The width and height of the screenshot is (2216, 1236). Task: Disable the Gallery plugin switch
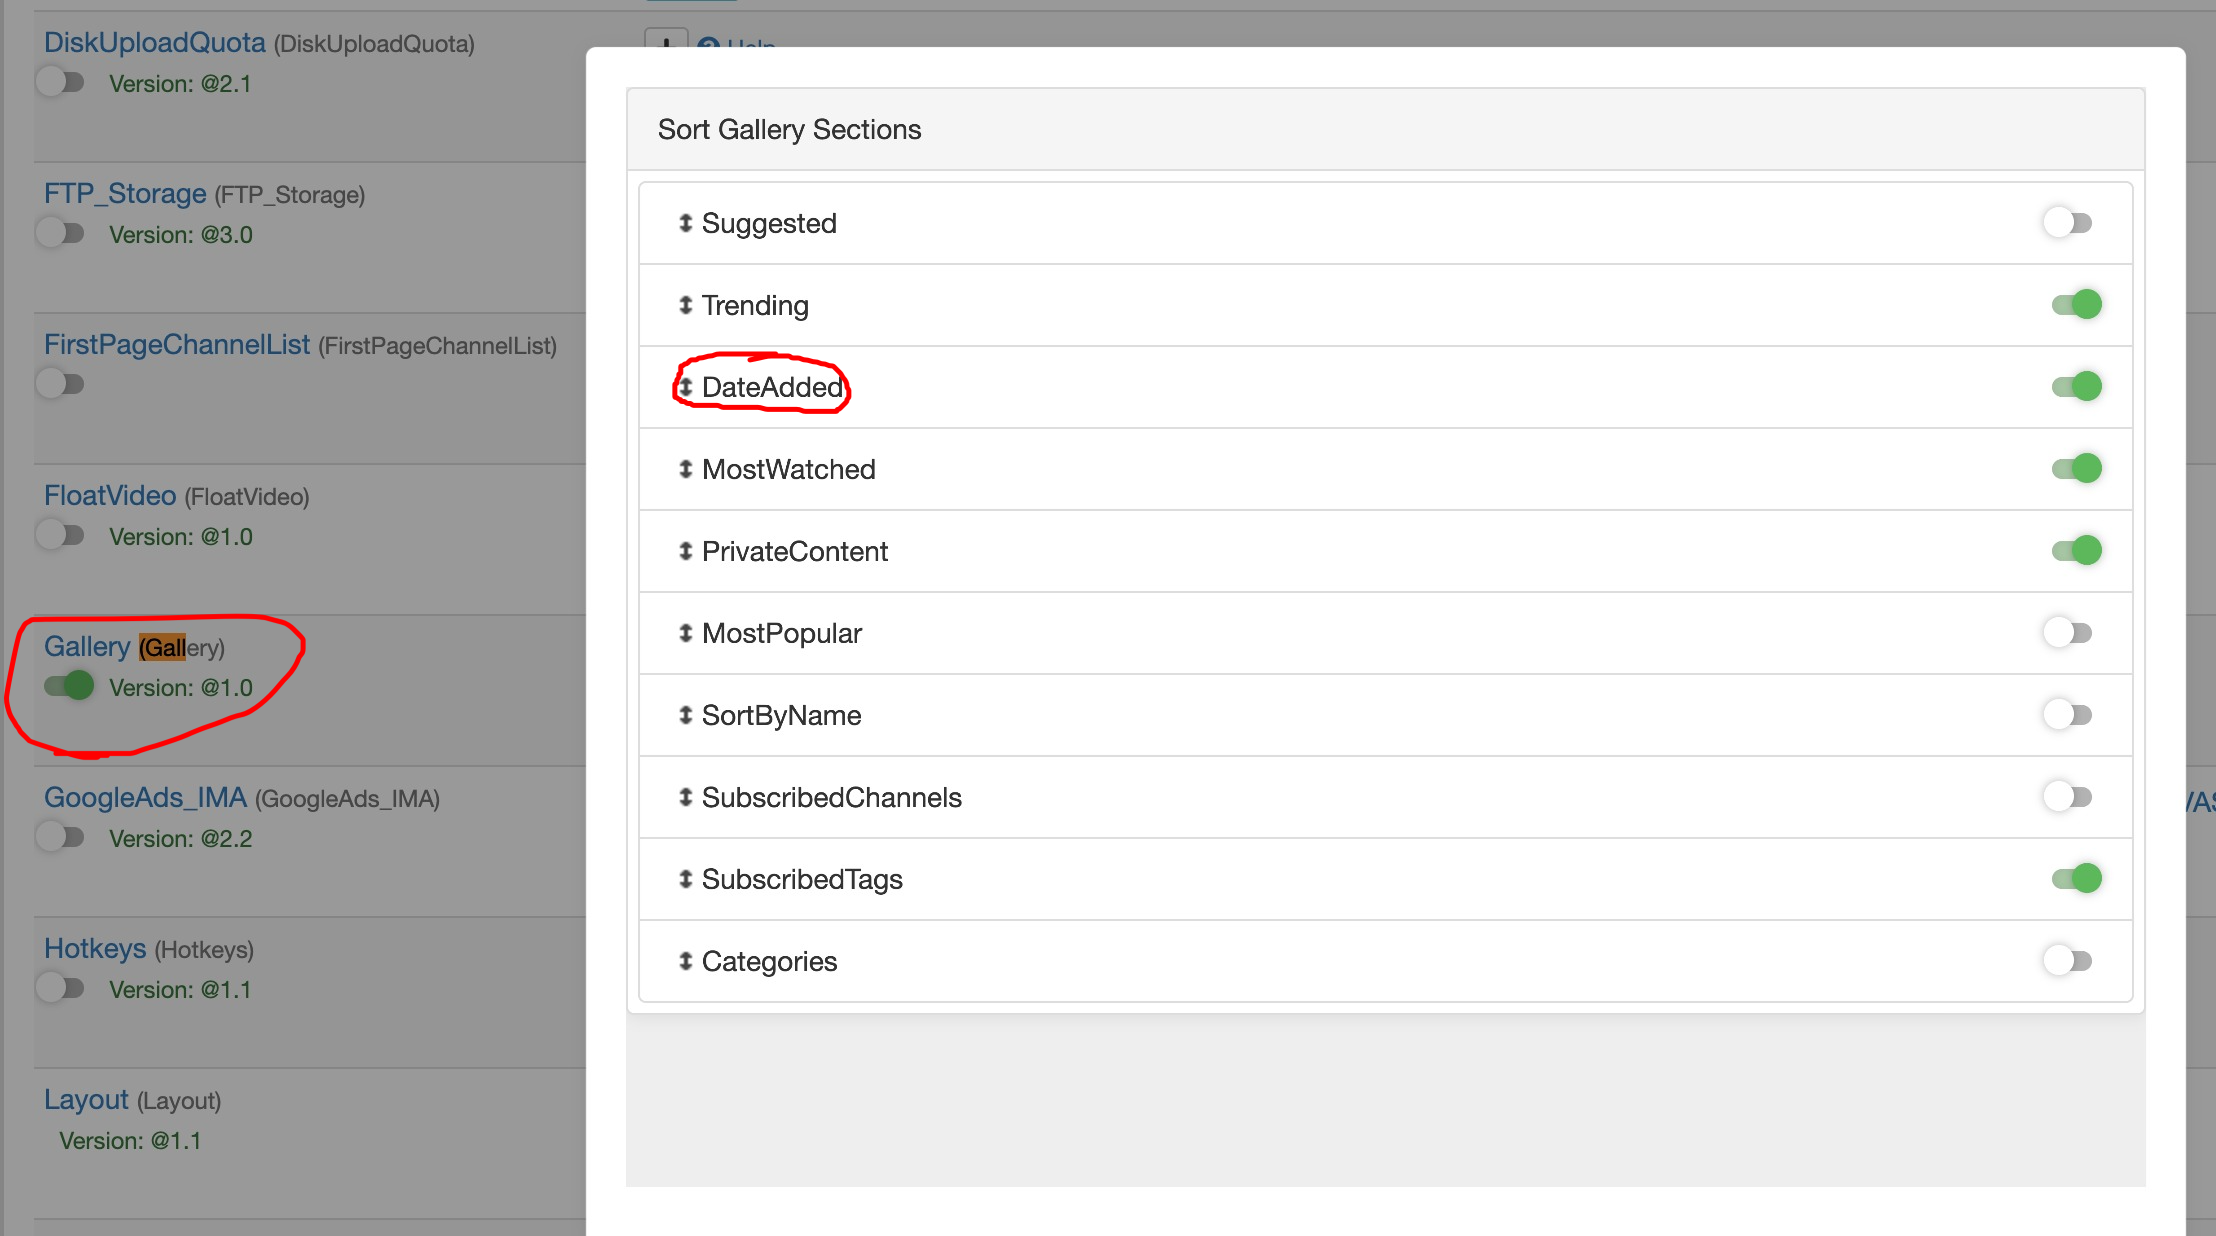tap(69, 686)
